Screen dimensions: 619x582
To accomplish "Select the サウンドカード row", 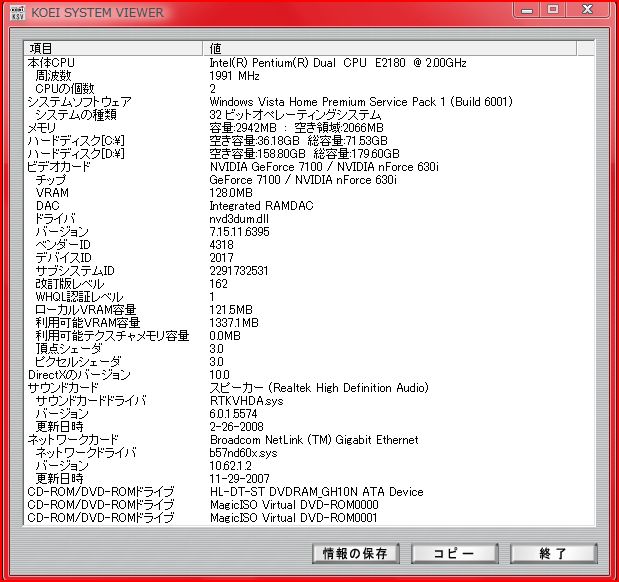I will 63,388.
